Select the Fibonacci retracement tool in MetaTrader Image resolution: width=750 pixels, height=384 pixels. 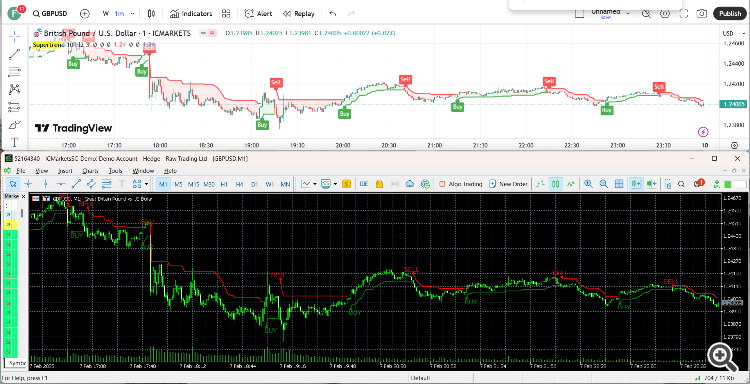point(107,184)
